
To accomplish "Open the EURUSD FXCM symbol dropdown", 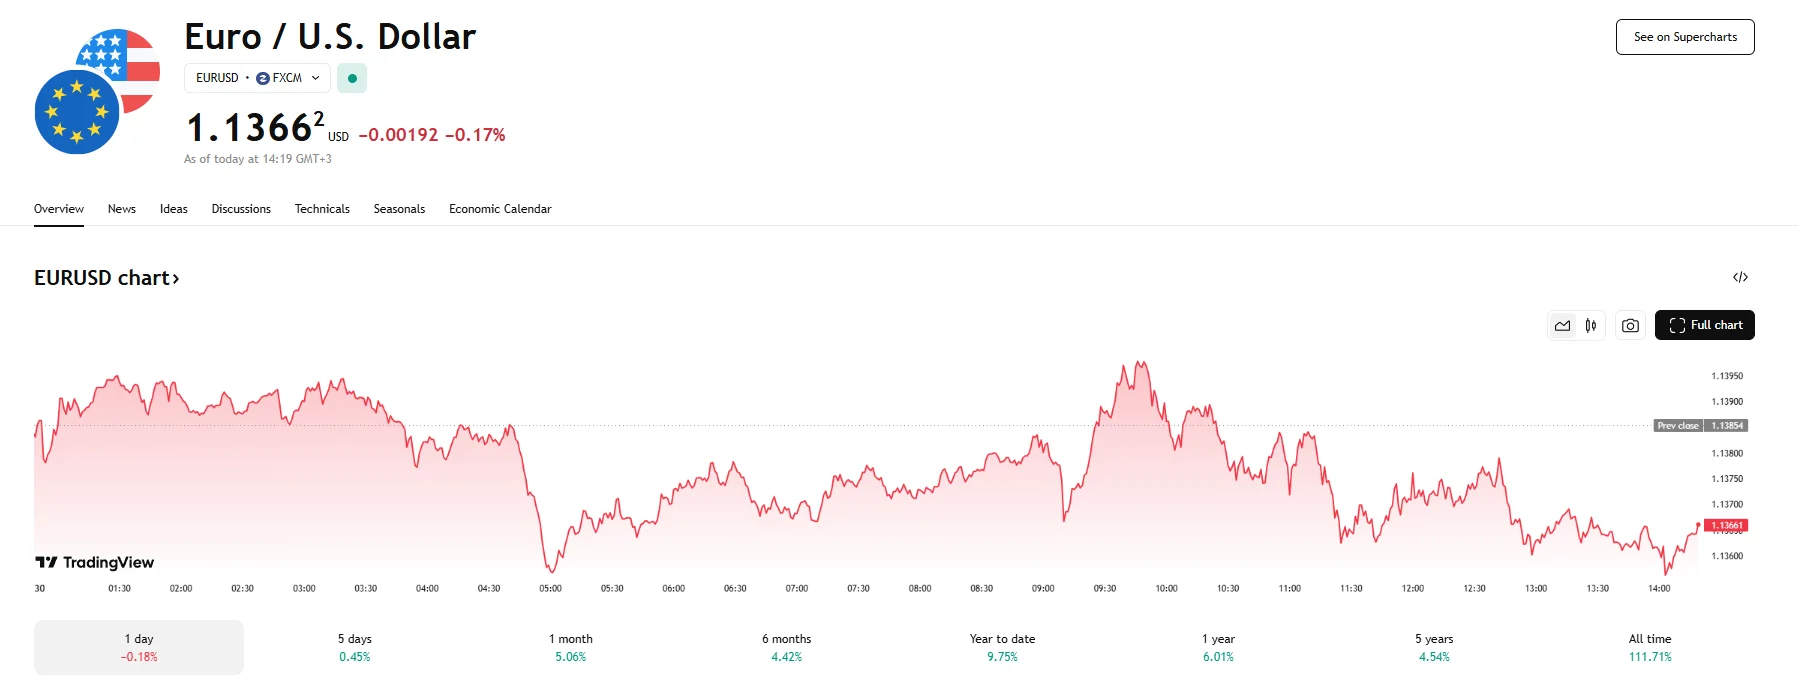I will 257,78.
